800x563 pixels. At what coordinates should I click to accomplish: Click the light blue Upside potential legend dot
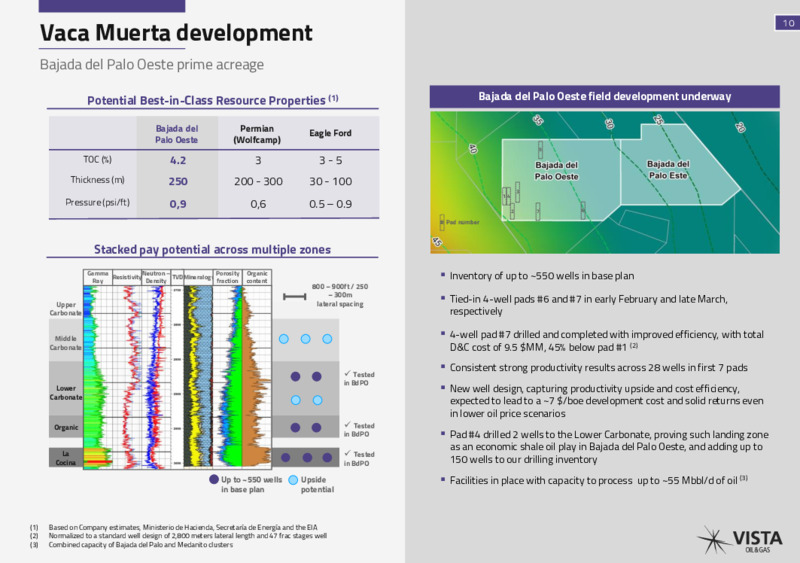[x=293, y=480]
